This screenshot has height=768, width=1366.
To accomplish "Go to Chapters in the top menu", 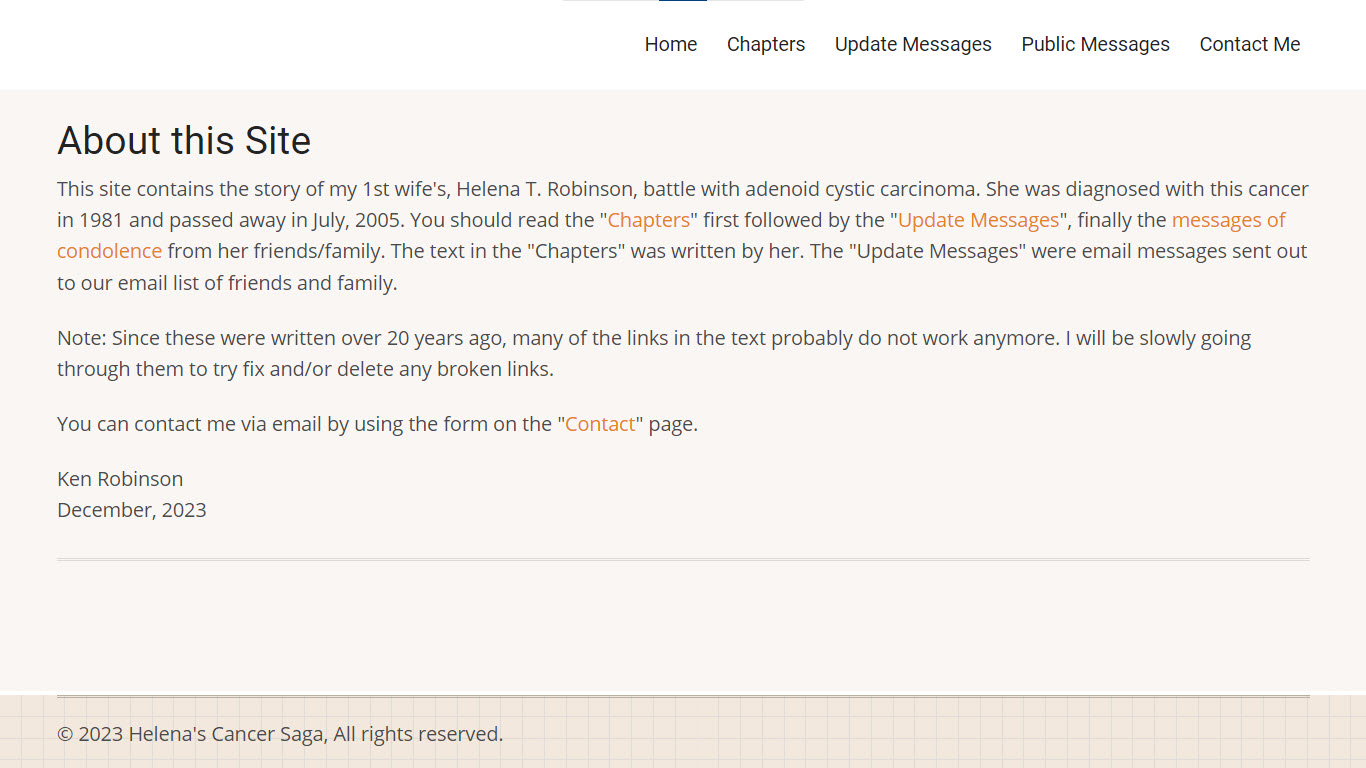I will [x=765, y=44].
